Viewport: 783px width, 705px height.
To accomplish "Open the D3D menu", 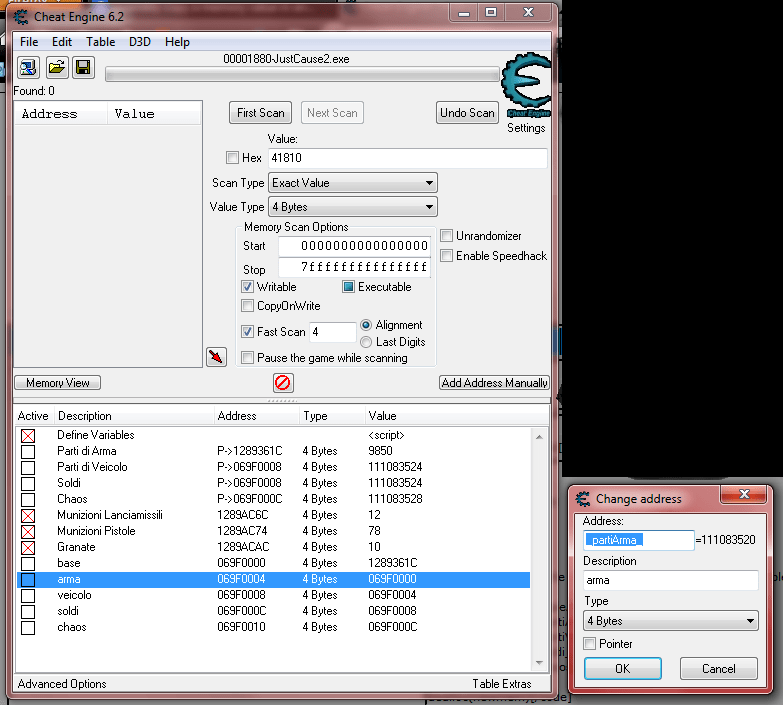I will (140, 42).
